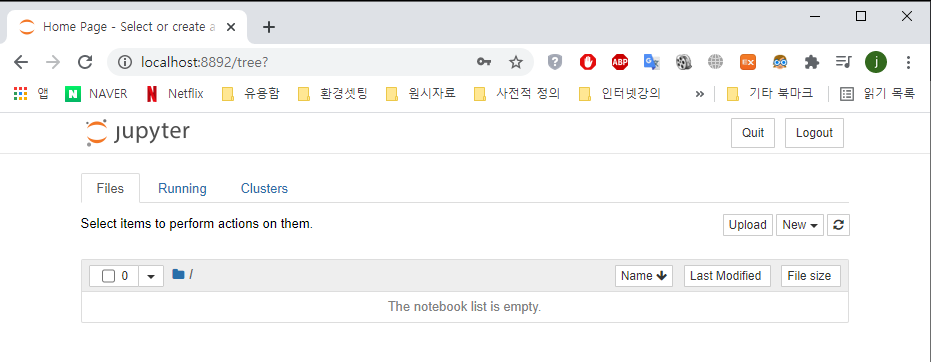Open the New dropdown menu
This screenshot has height=362, width=931.
tap(800, 225)
